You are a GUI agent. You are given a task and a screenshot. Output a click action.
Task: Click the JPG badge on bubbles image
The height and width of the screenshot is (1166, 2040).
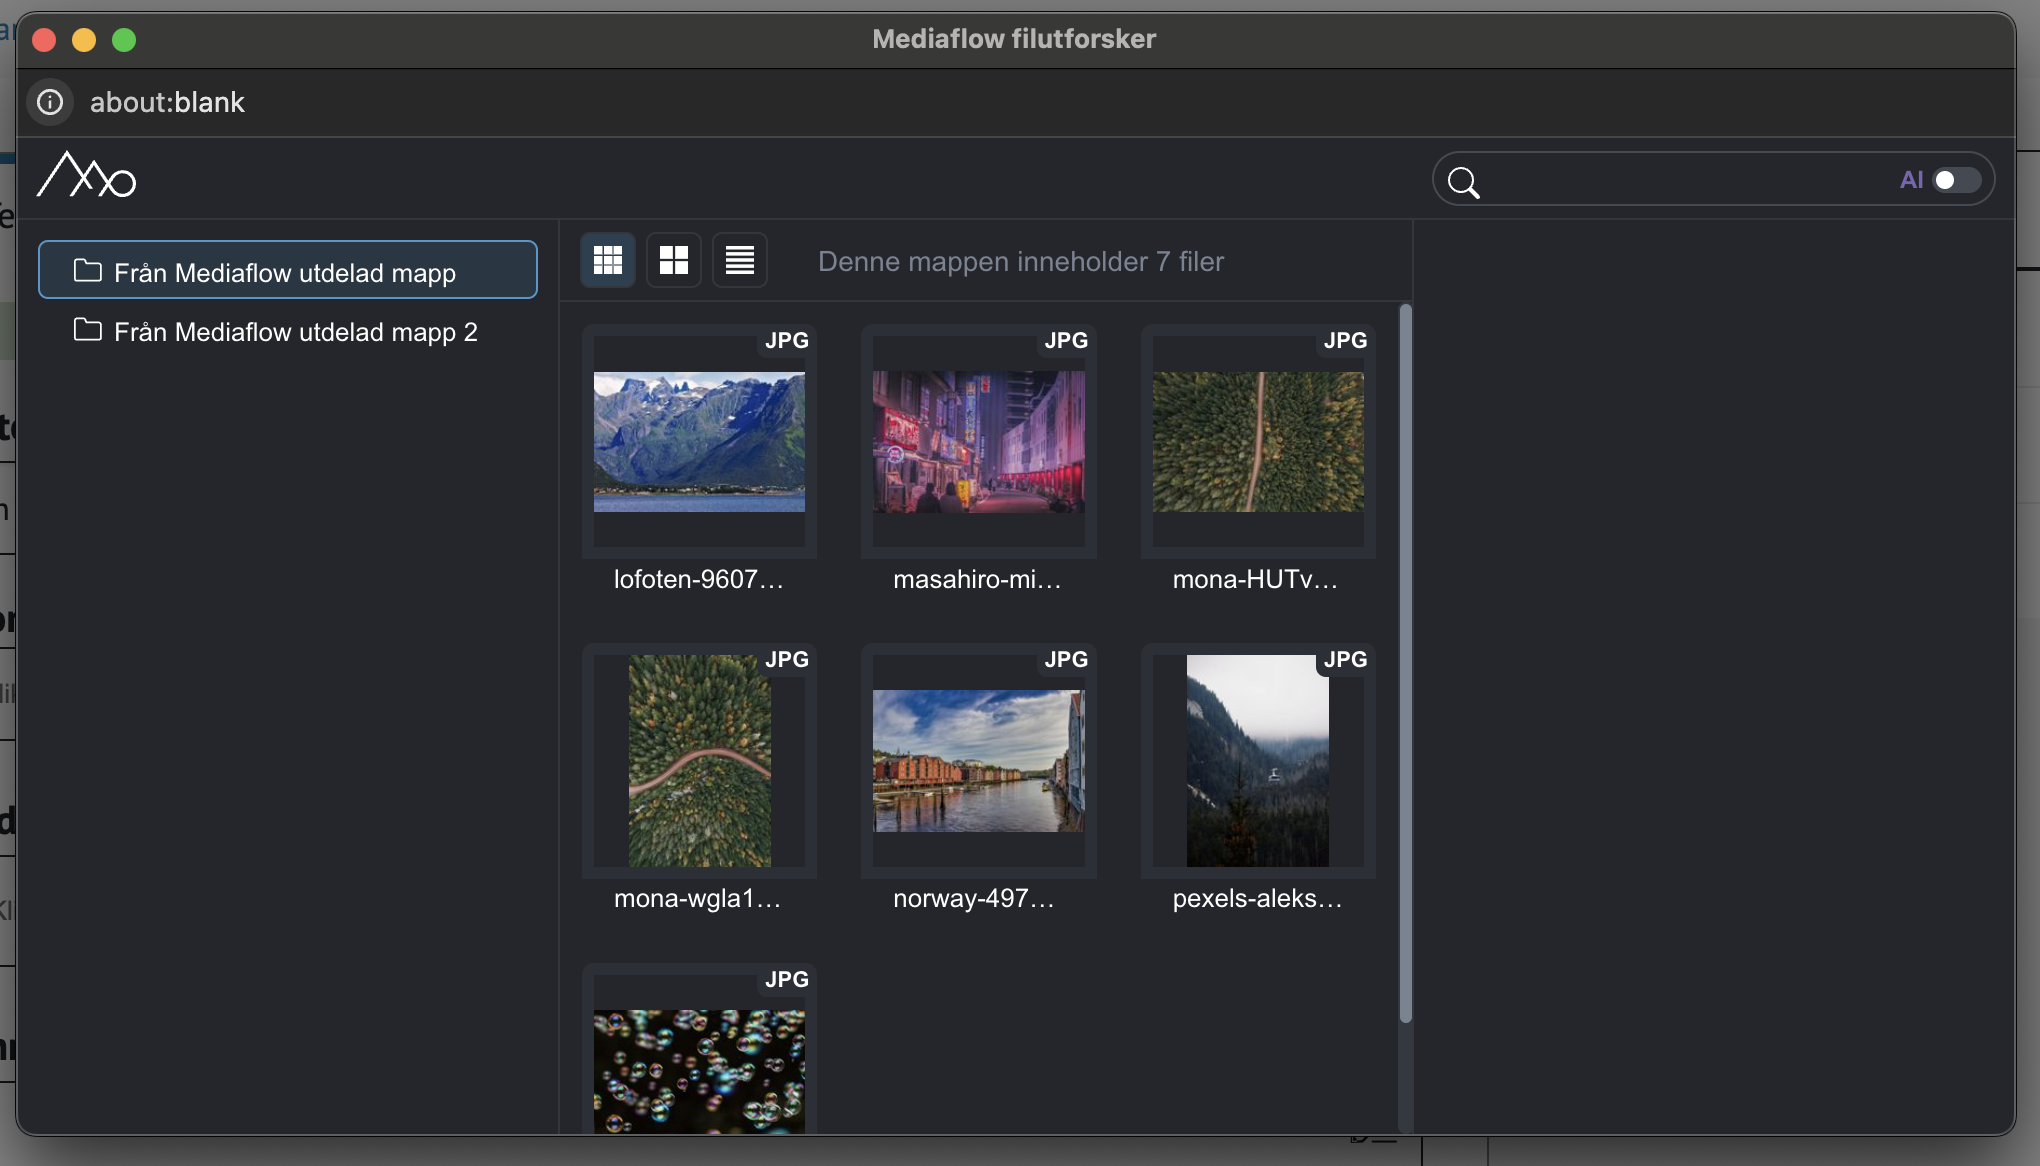click(x=786, y=979)
